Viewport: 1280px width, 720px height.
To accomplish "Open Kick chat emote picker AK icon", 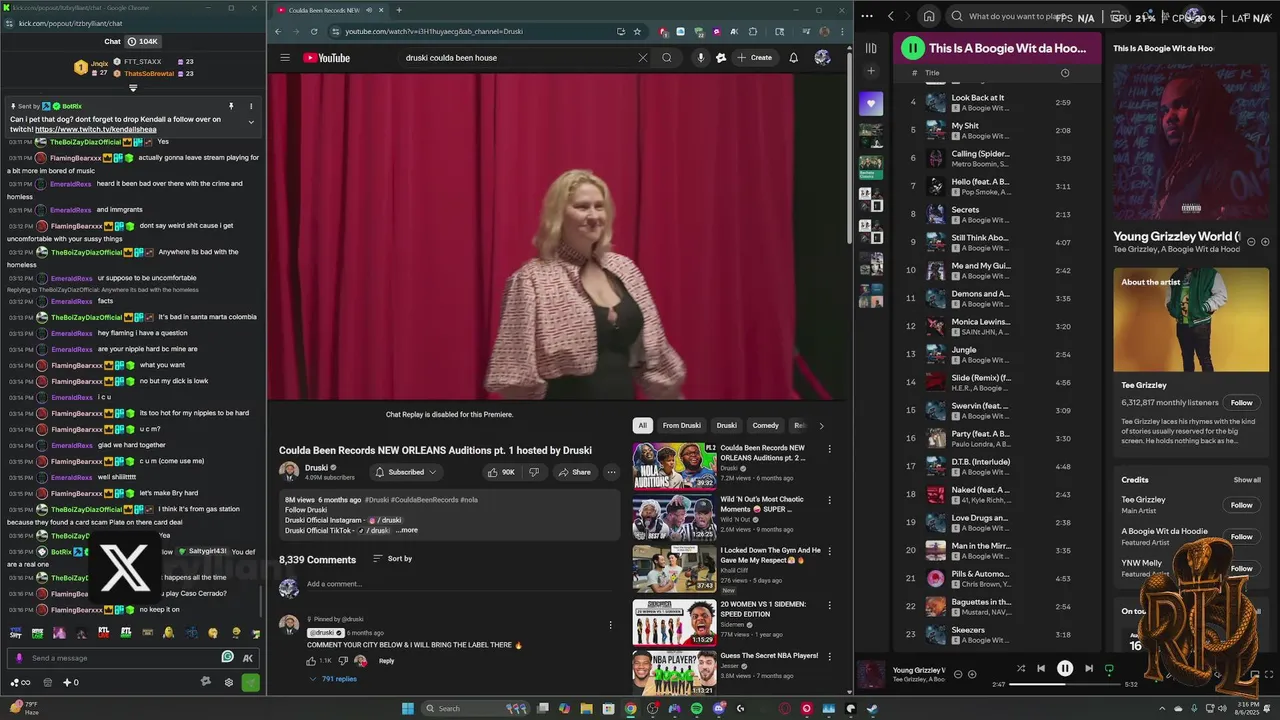I will point(247,657).
